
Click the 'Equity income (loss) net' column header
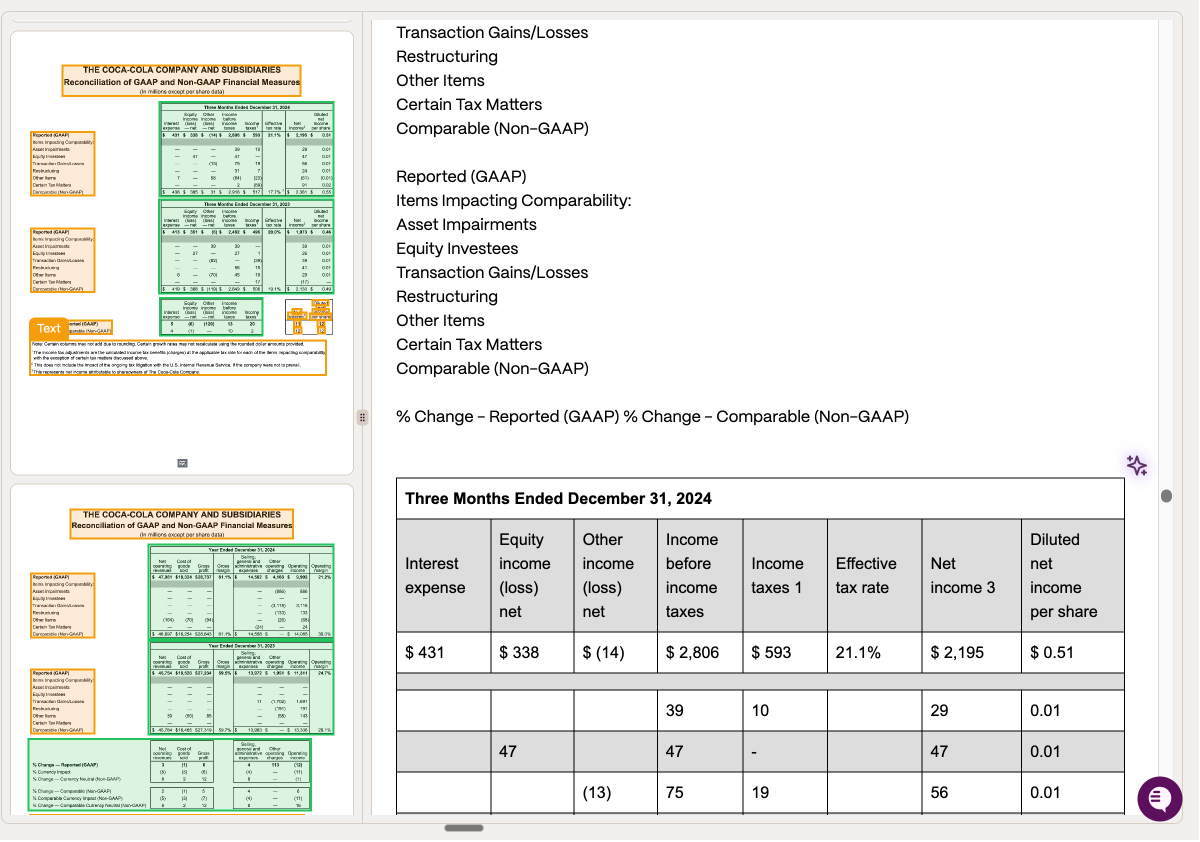(x=532, y=575)
